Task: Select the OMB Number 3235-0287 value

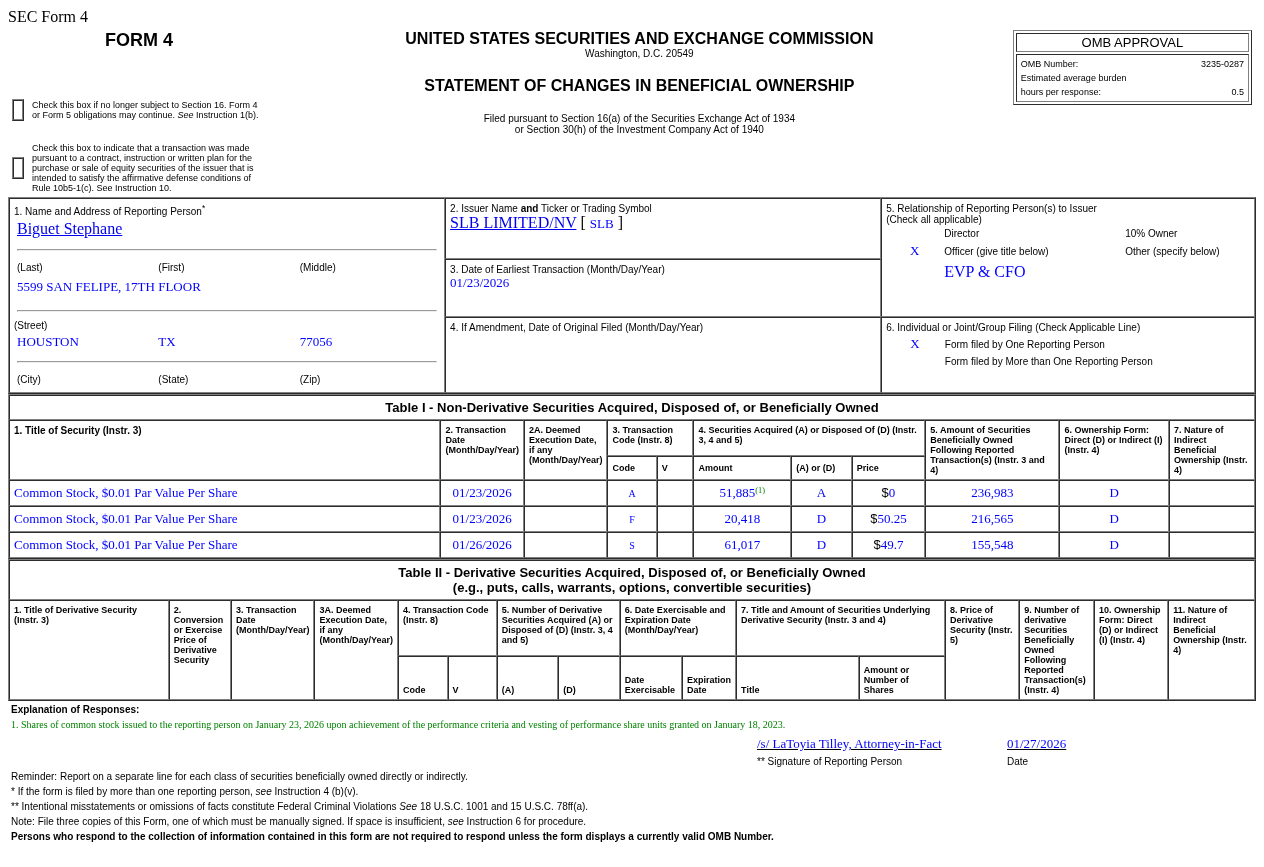Action: (1222, 64)
